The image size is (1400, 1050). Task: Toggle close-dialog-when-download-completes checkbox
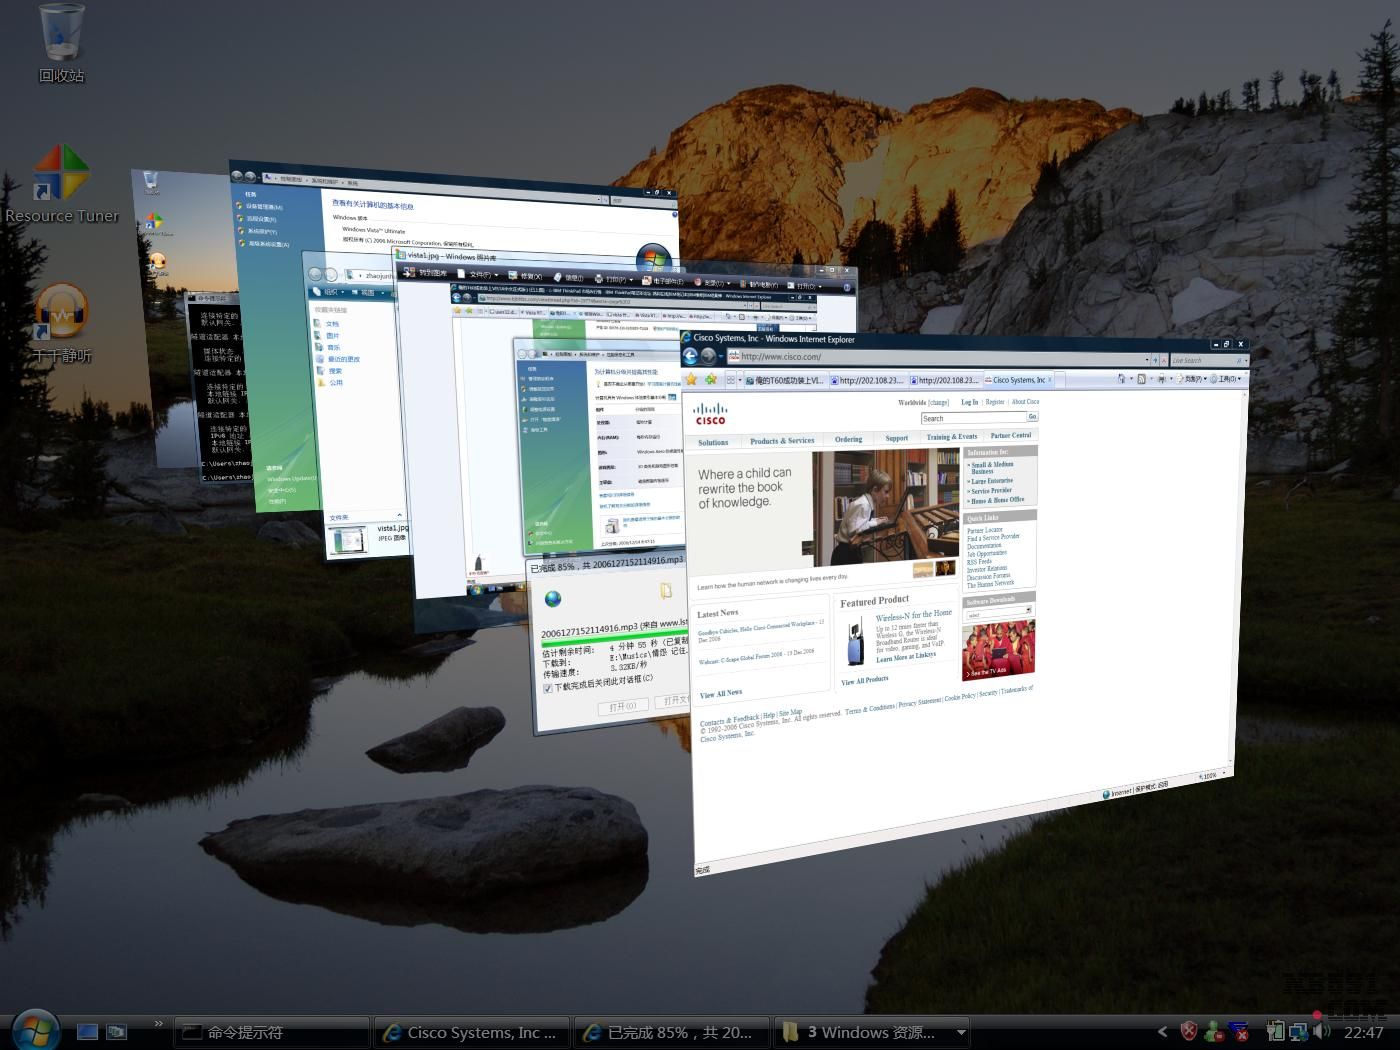547,688
